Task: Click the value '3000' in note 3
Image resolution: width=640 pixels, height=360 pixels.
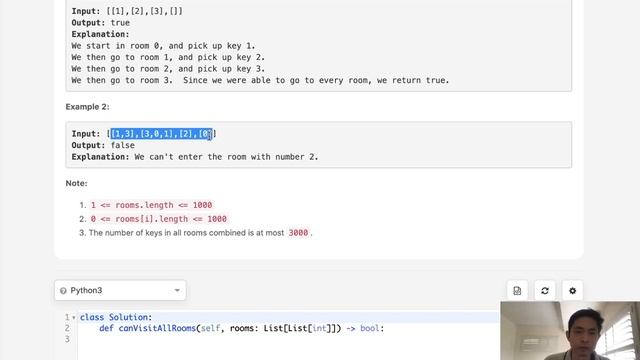Action: pyautogui.click(x=298, y=233)
